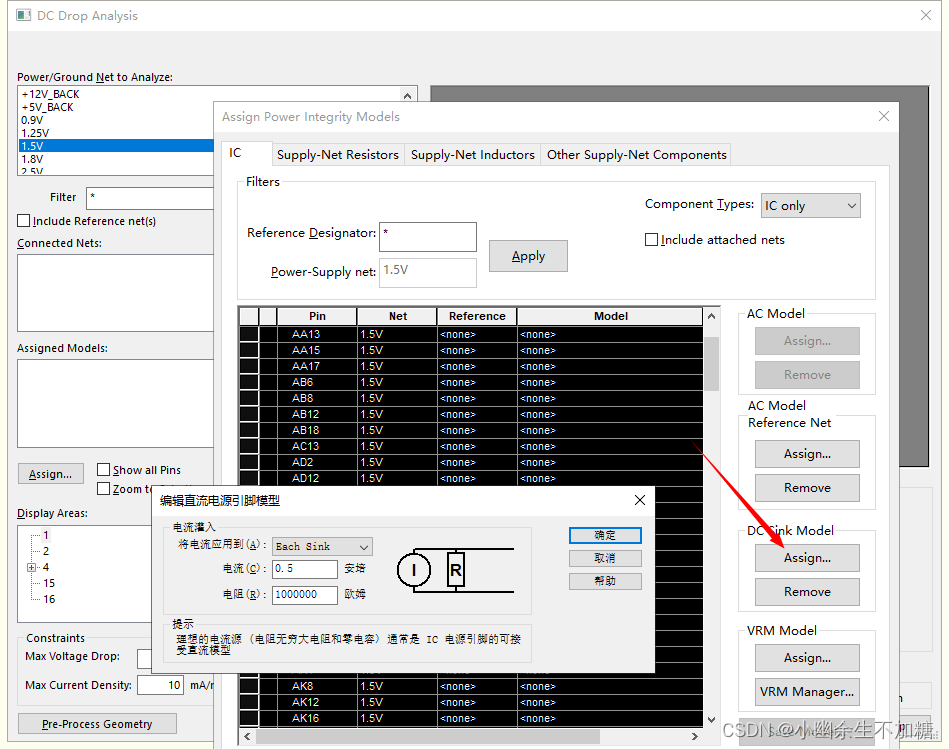Click the Assigned Models list box
Viewport: 949px width, 749px height.
(116, 404)
